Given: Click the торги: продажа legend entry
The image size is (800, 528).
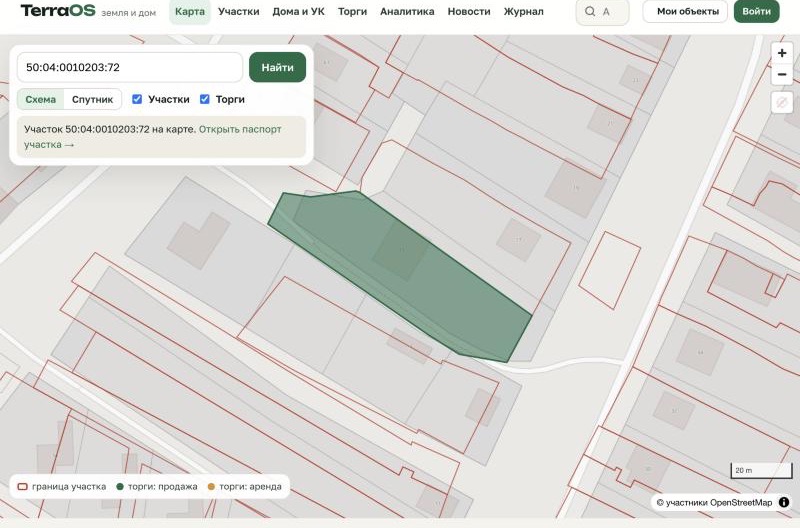Looking at the screenshot, I should tap(157, 487).
